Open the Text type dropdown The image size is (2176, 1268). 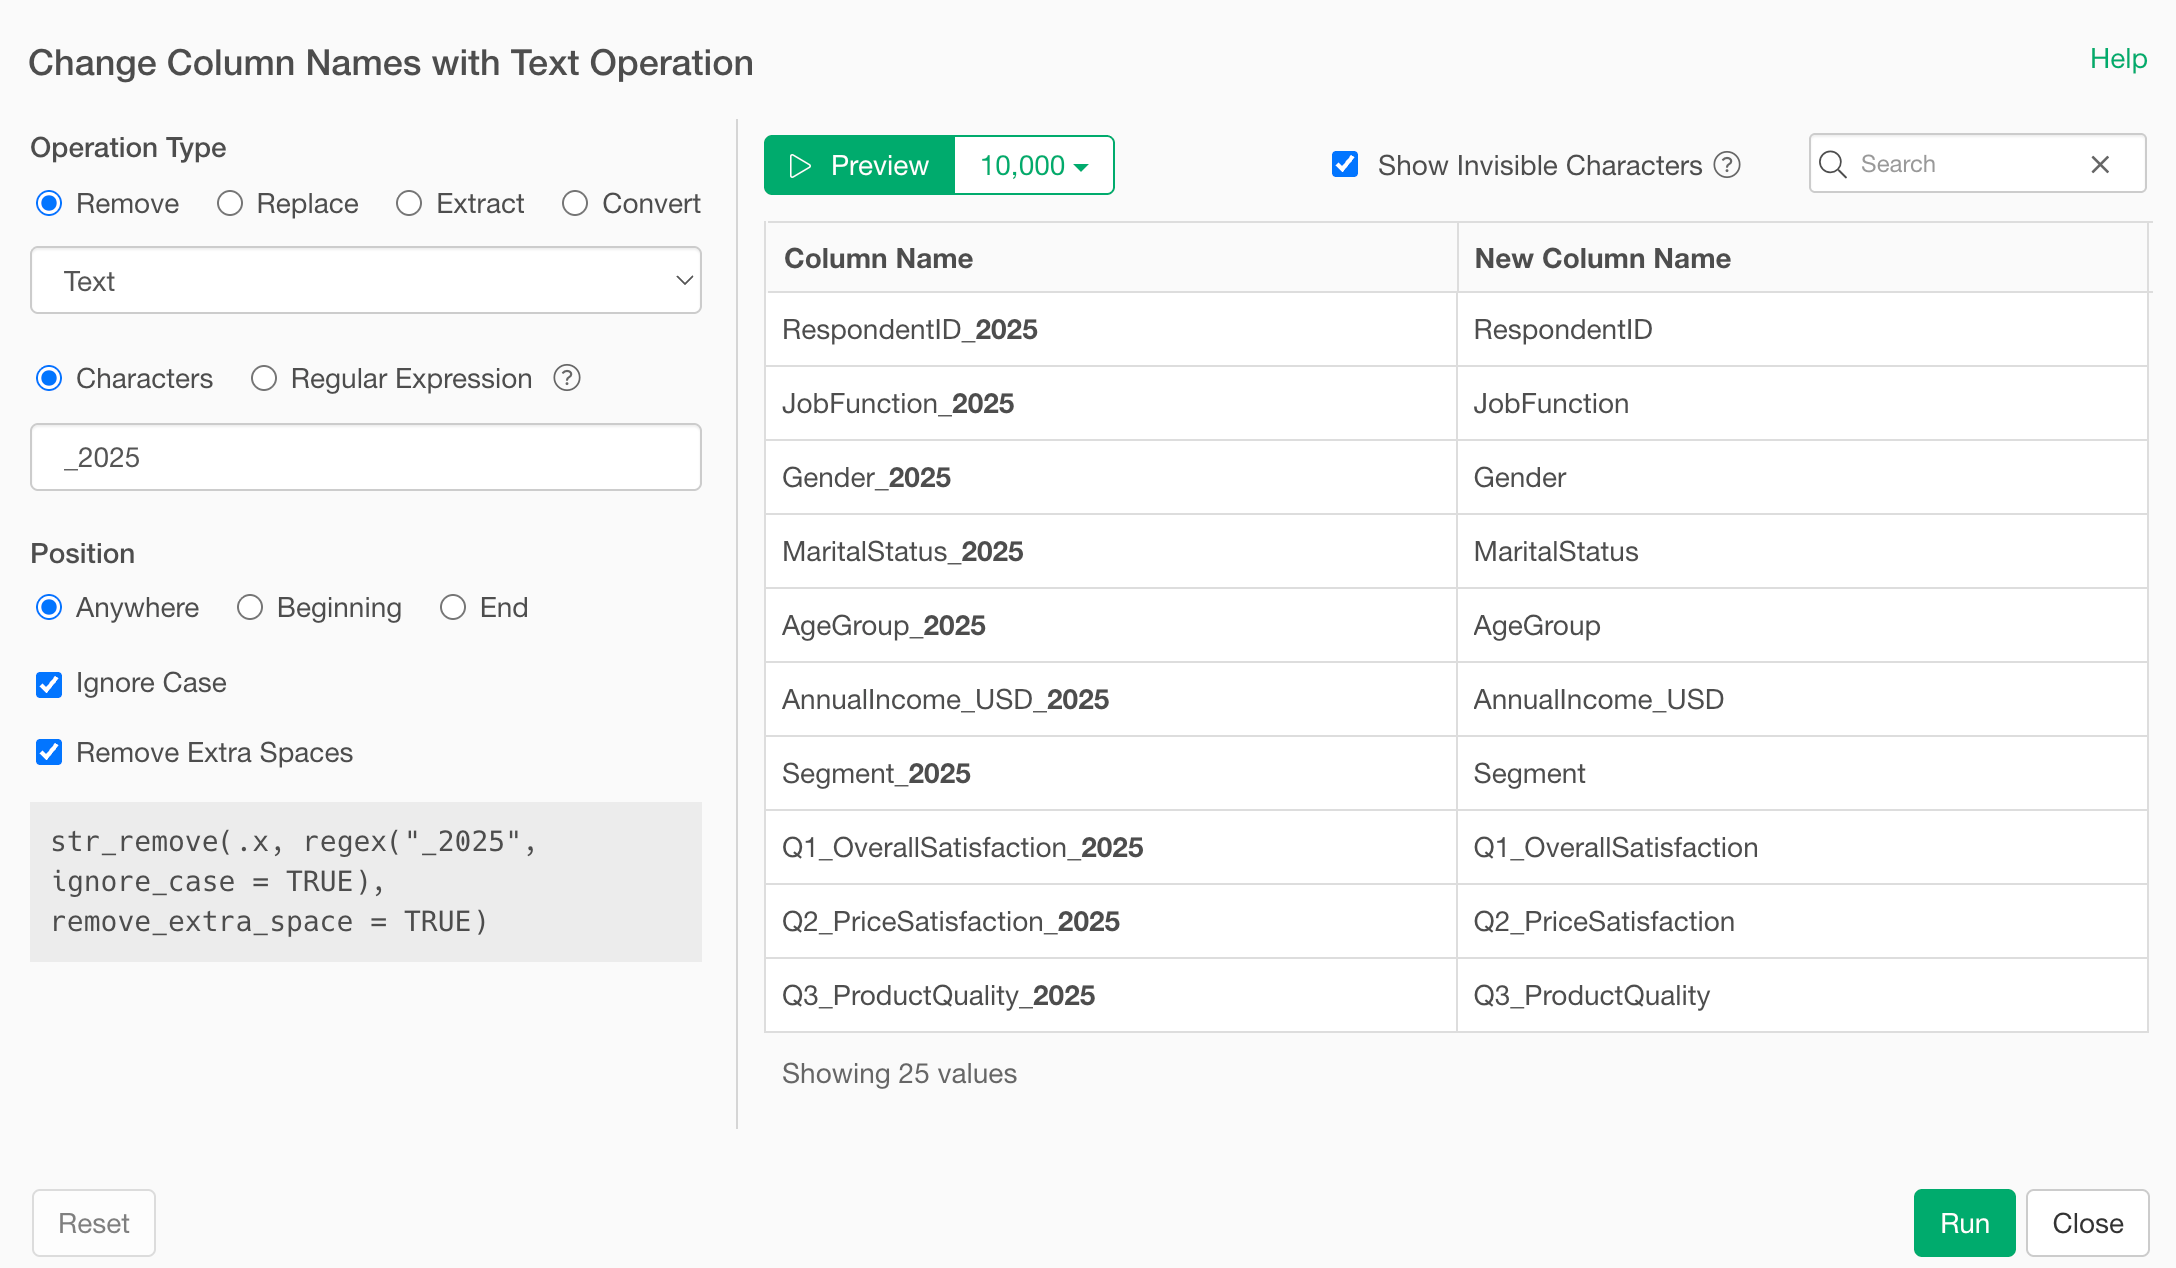(x=366, y=280)
